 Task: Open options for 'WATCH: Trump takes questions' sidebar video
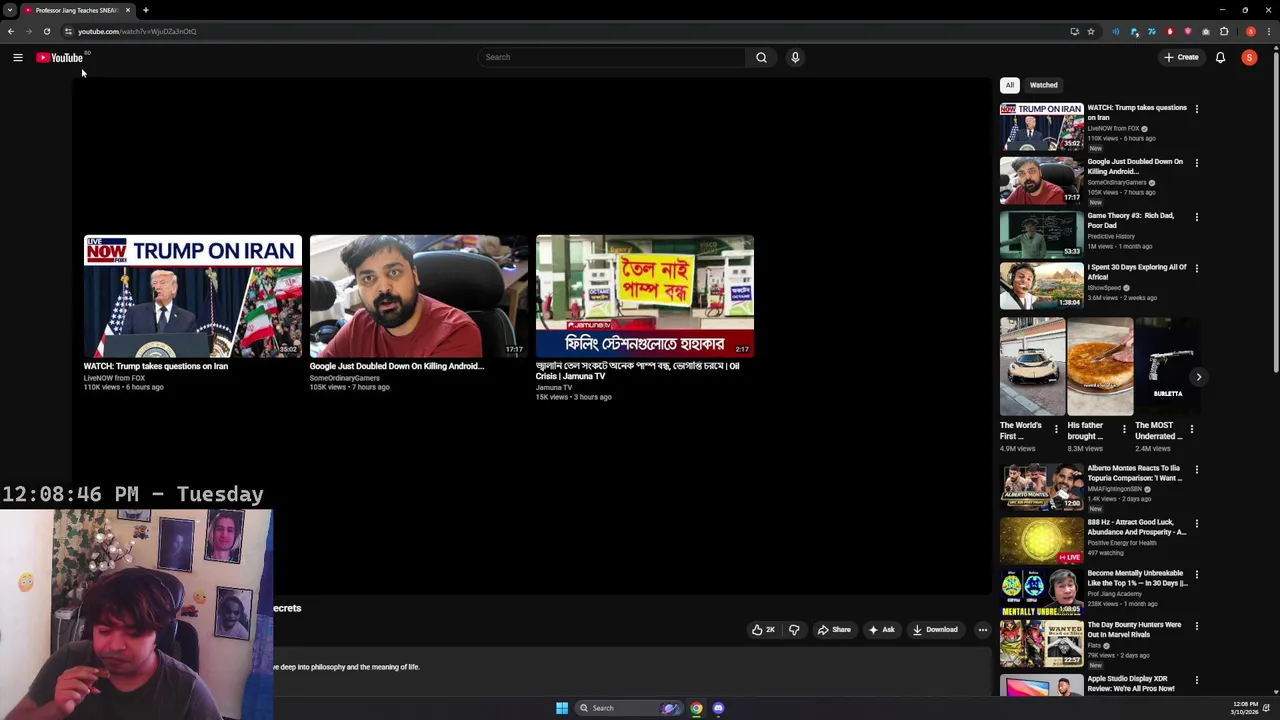point(1197,109)
